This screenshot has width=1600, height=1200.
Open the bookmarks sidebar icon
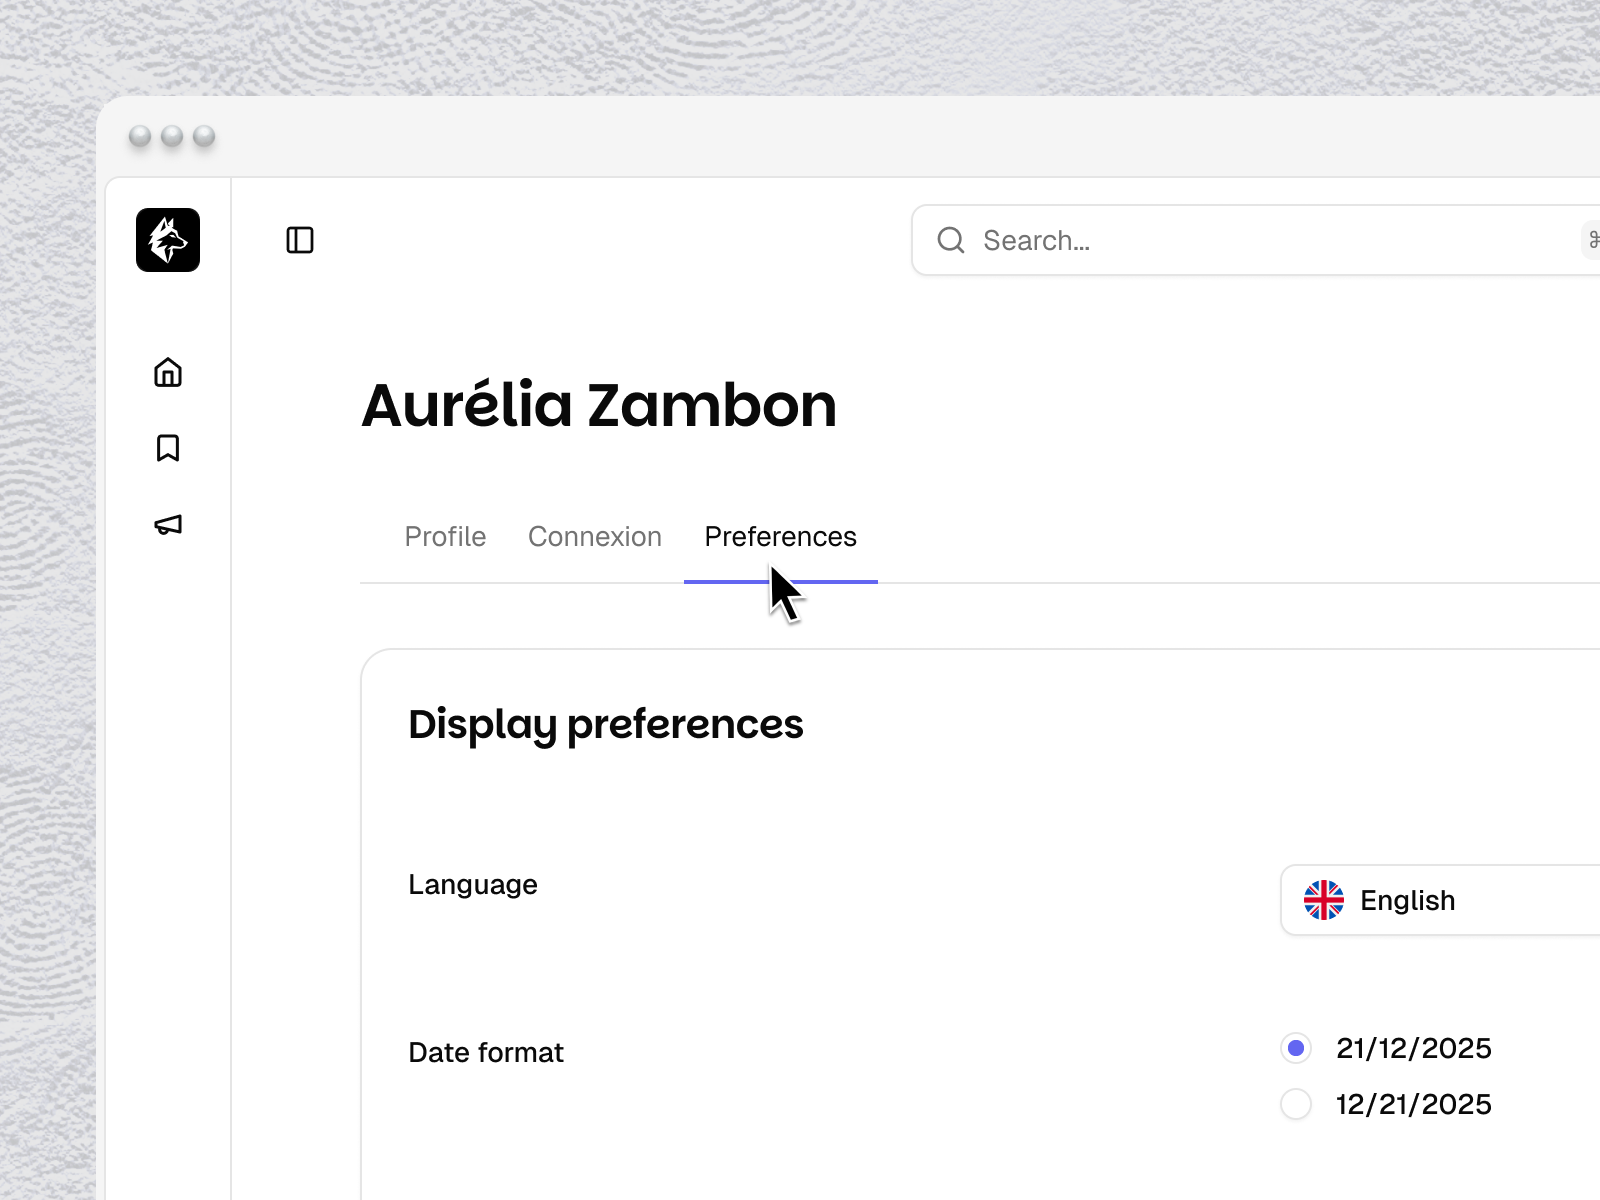168,448
